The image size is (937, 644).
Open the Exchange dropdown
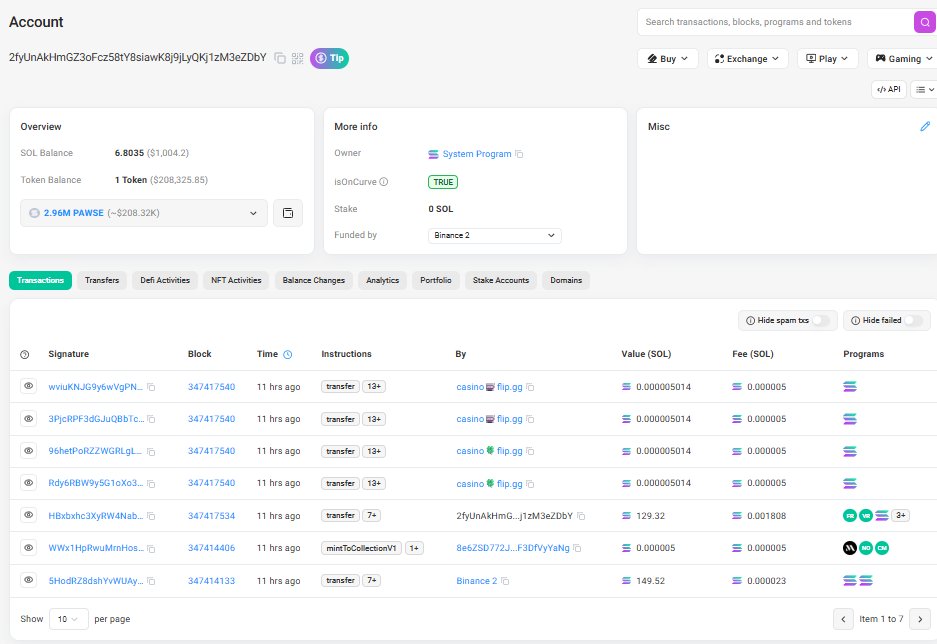pos(748,59)
